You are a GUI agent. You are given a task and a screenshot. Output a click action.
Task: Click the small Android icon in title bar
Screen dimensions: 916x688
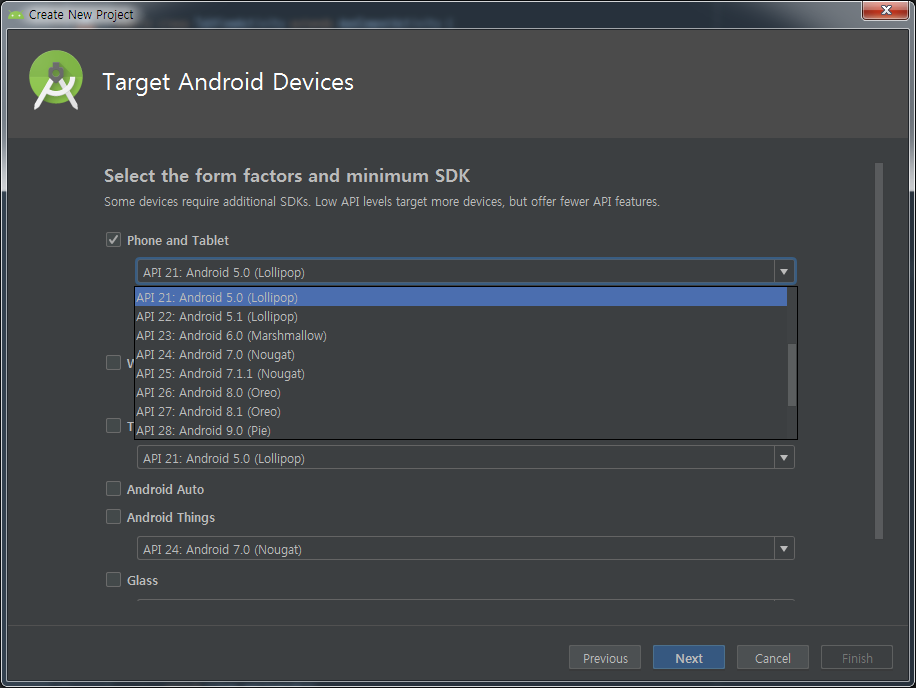tap(16, 15)
